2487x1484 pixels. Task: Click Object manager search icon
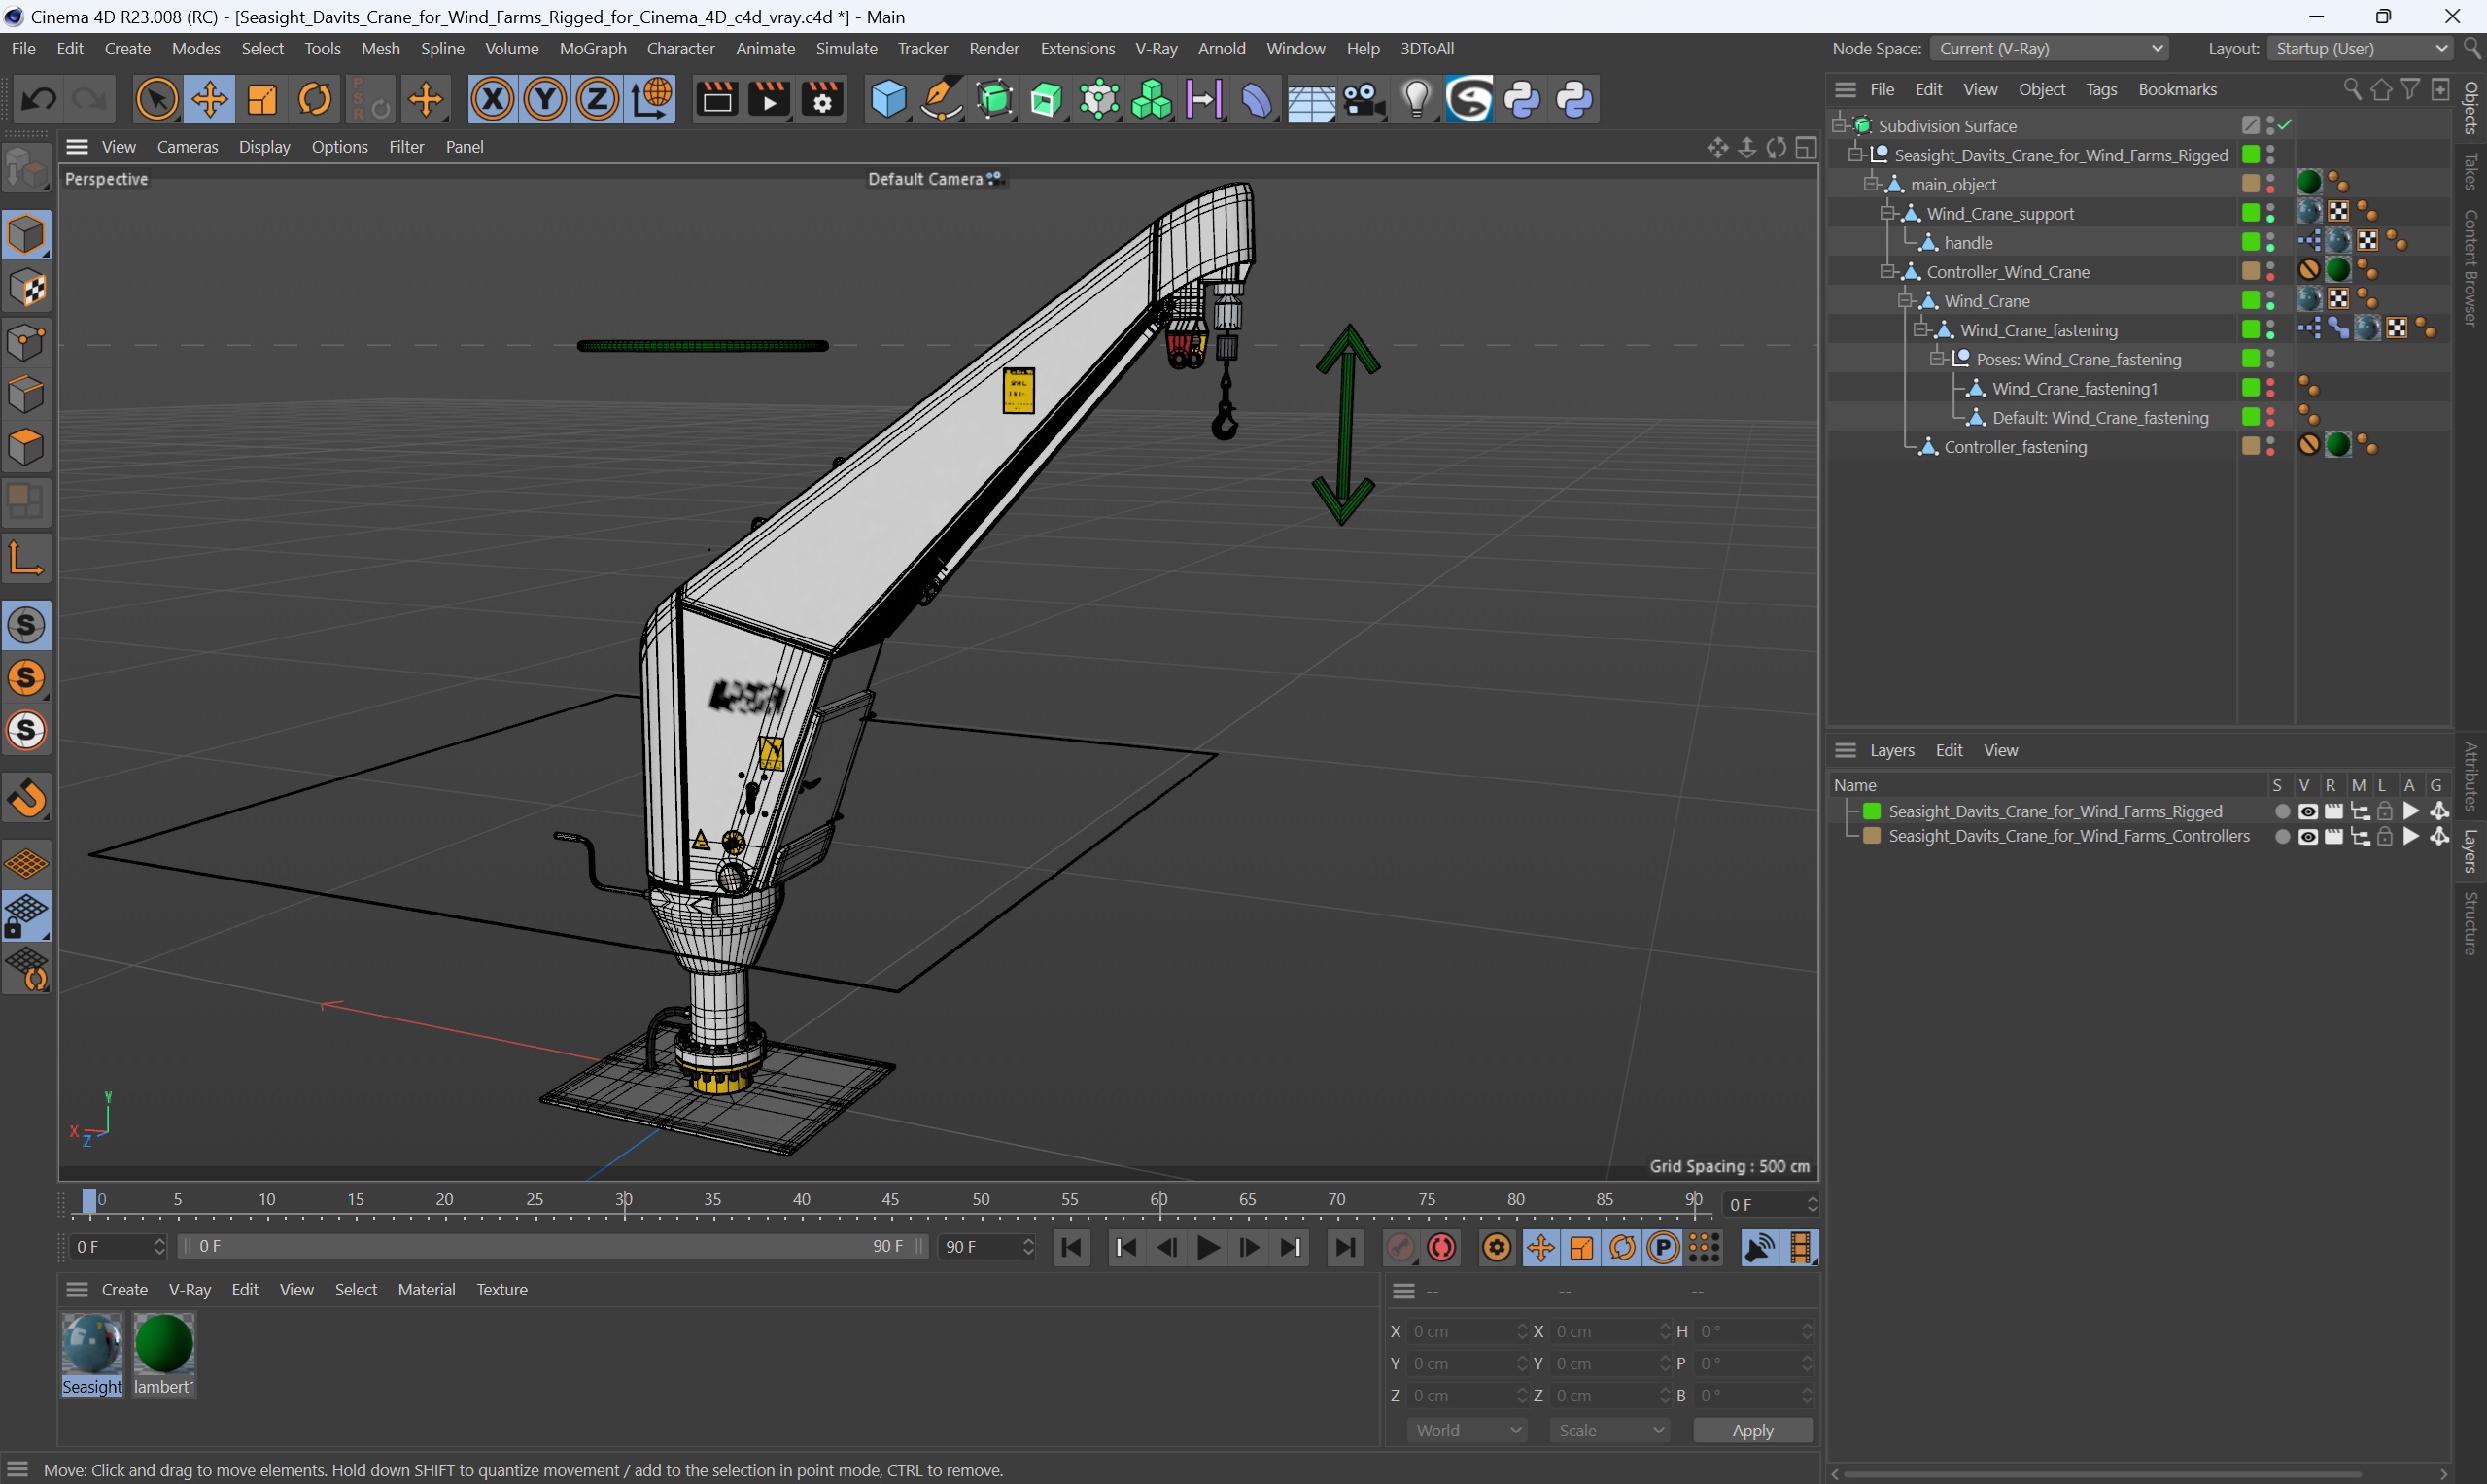[2351, 89]
